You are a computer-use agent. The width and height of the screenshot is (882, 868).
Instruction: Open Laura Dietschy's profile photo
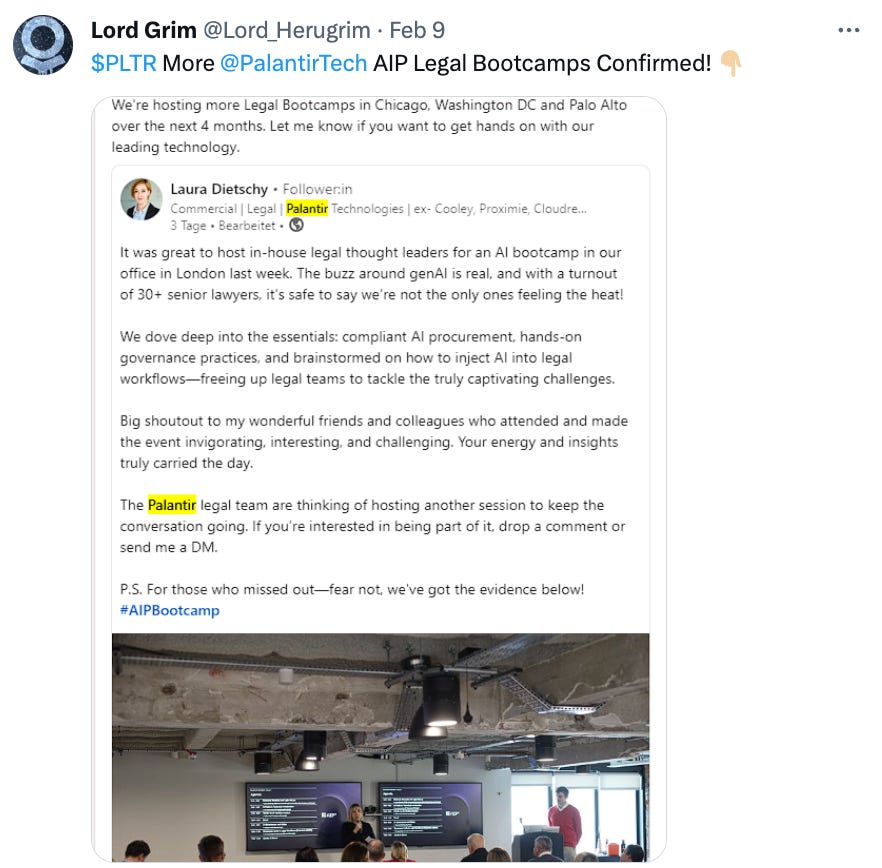pos(141,199)
